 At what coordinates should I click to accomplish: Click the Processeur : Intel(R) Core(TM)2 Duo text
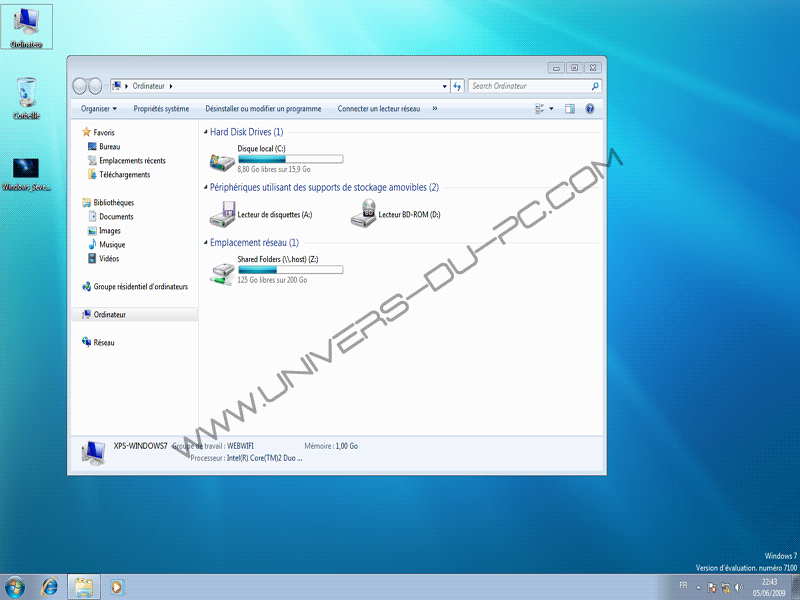coord(246,458)
